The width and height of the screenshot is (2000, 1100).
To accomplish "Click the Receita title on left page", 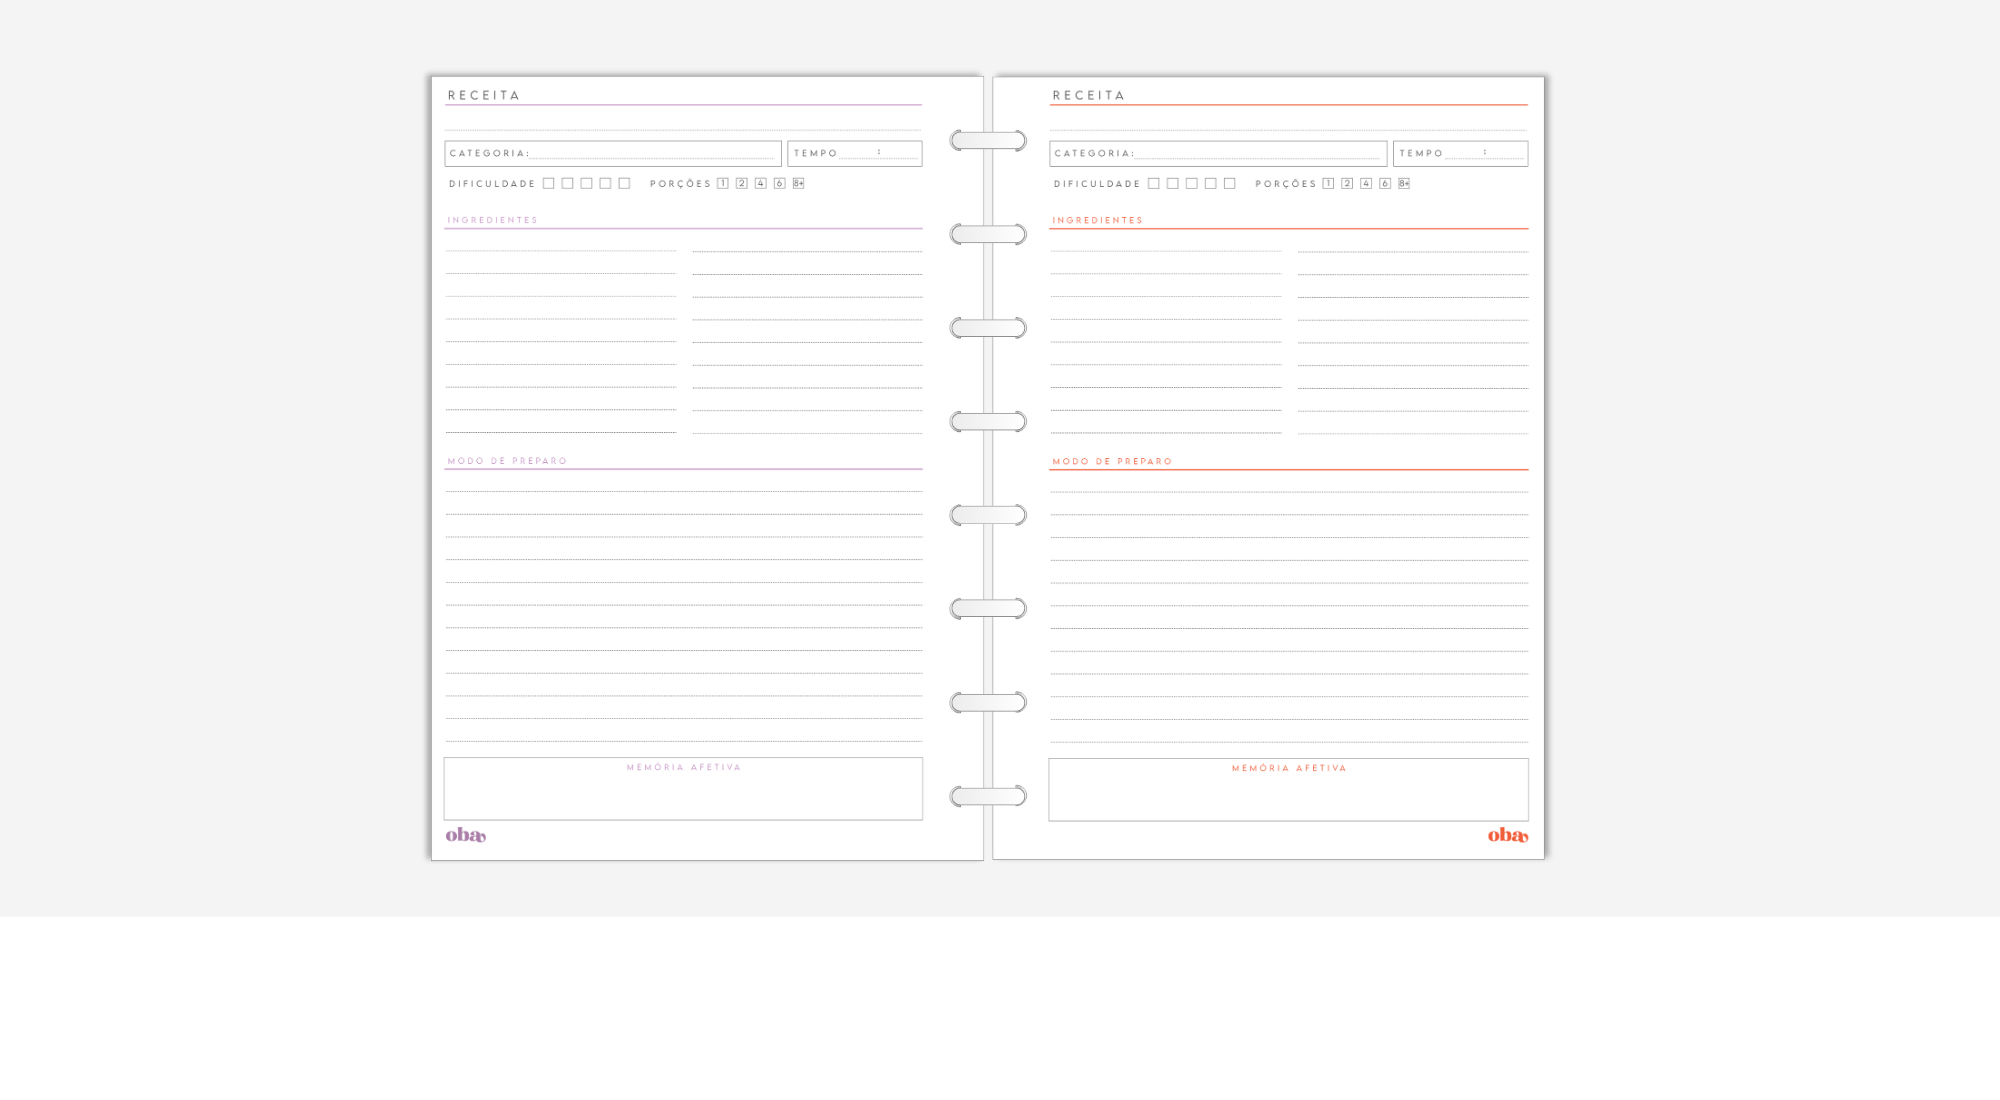I will tap(484, 96).
